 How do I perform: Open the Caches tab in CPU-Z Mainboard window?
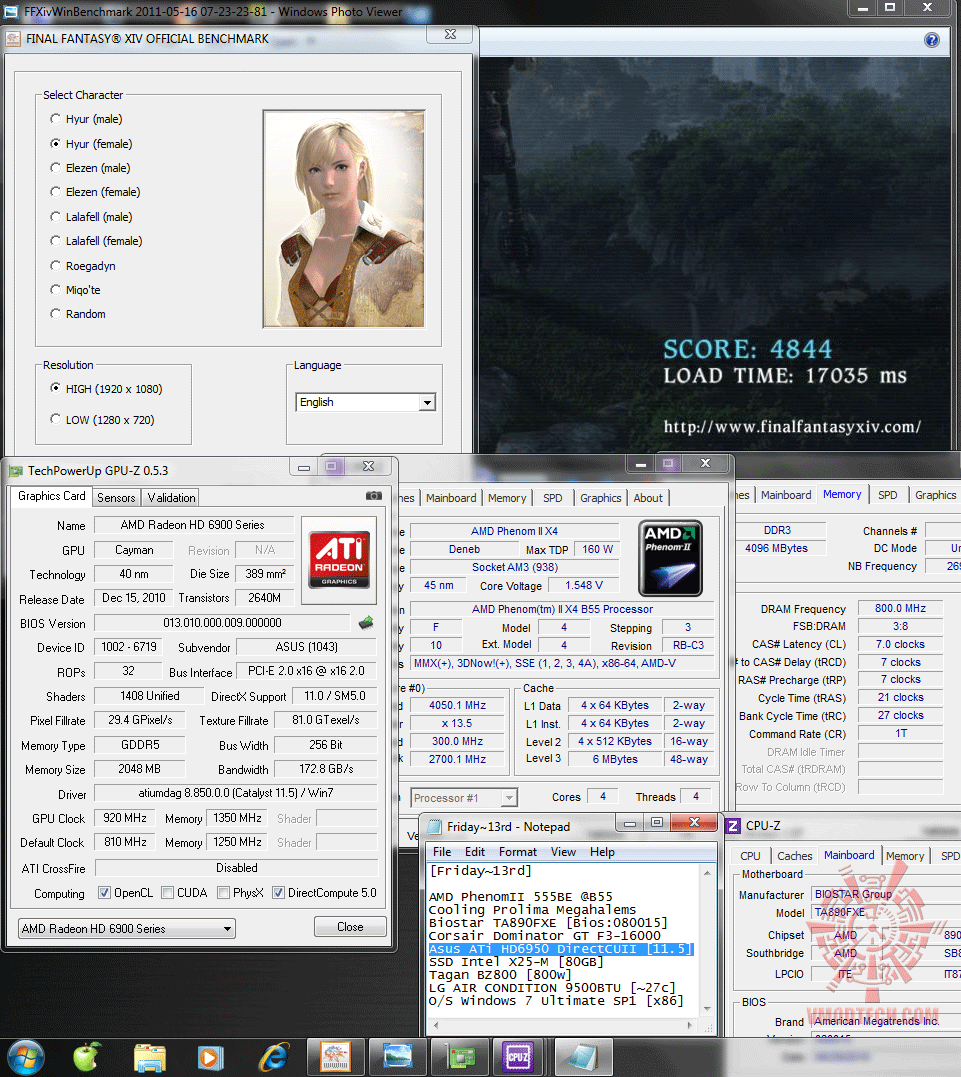[795, 856]
